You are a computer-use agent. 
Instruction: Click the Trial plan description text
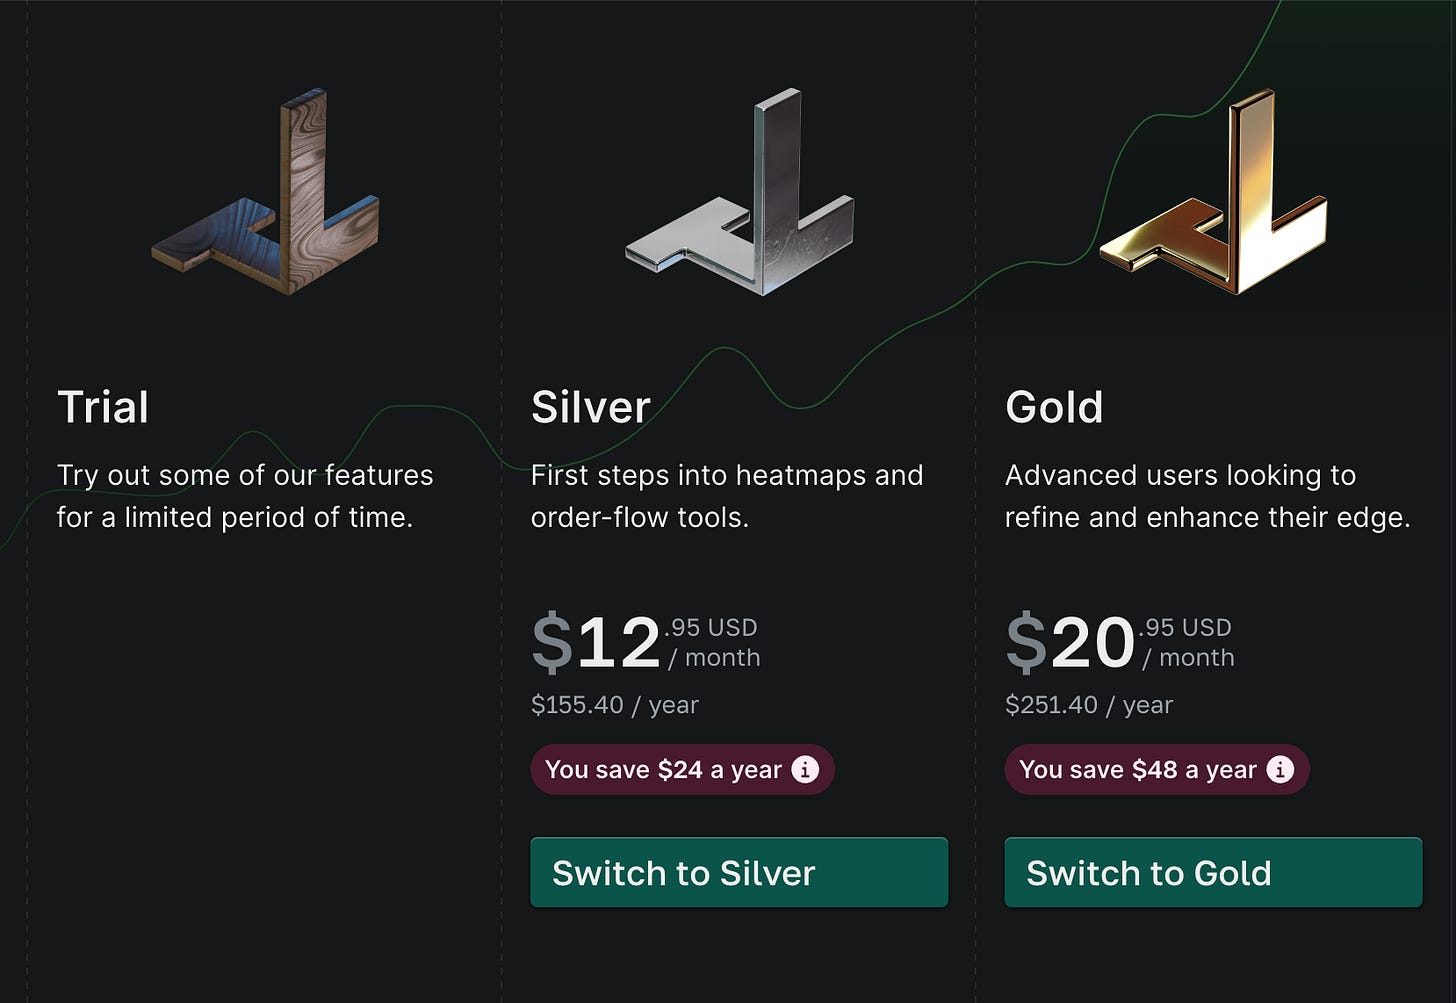pos(246,496)
